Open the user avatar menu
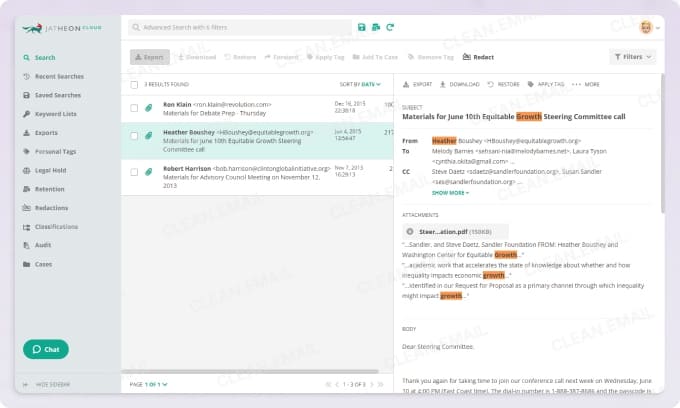 (x=649, y=27)
